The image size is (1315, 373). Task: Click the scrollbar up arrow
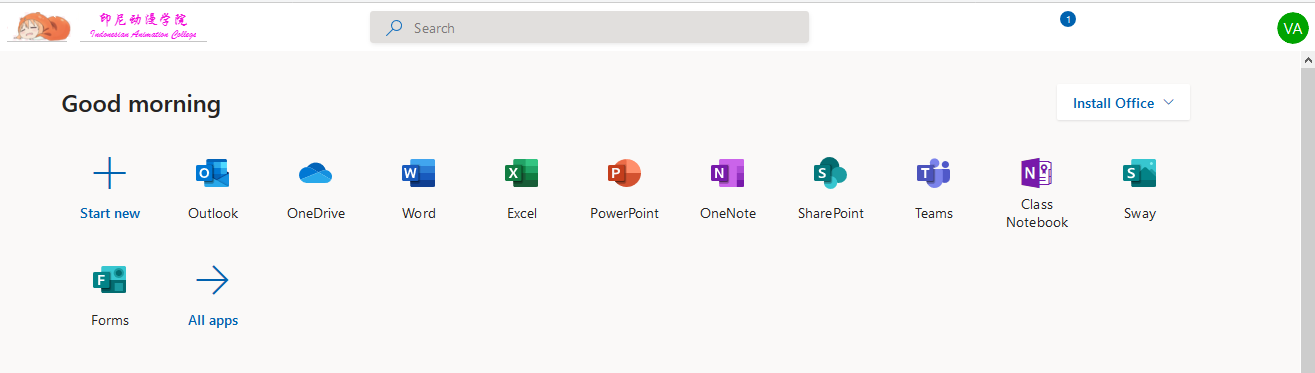(1308, 60)
